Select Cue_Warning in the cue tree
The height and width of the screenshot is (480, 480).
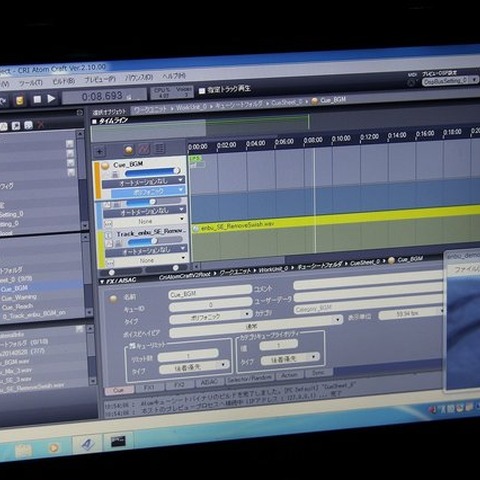(19, 297)
